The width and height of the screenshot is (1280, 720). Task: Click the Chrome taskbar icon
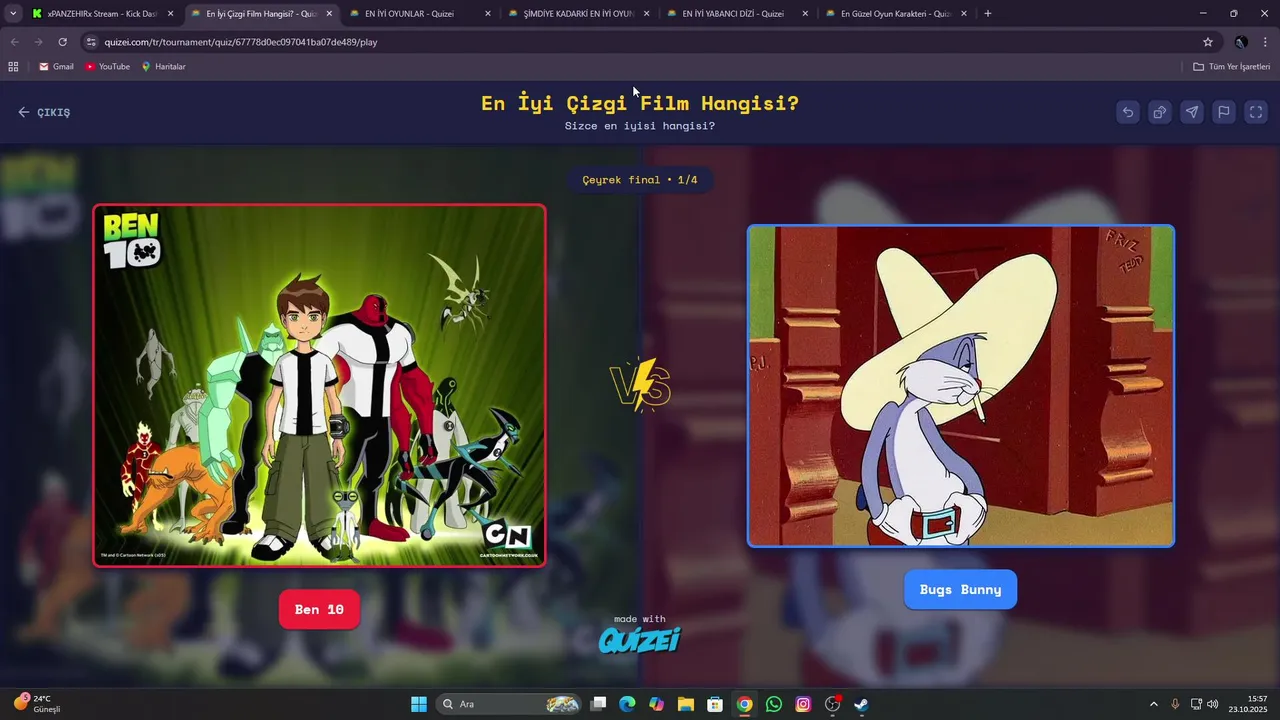point(744,704)
